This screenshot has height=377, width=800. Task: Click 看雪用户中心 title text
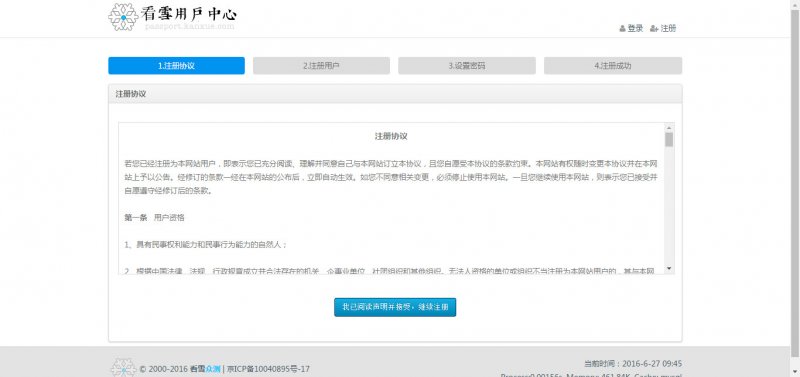click(x=188, y=13)
